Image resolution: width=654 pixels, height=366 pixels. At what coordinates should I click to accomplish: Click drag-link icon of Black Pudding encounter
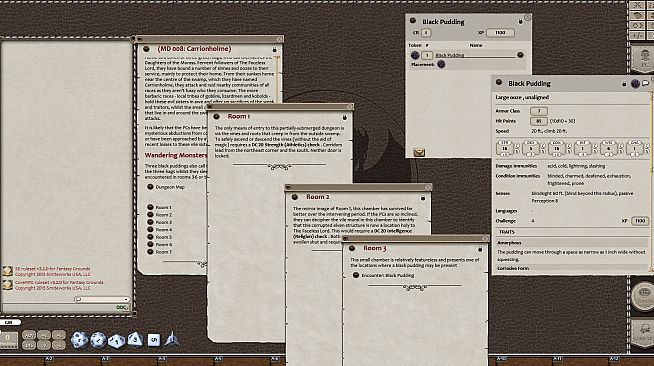tap(413, 20)
